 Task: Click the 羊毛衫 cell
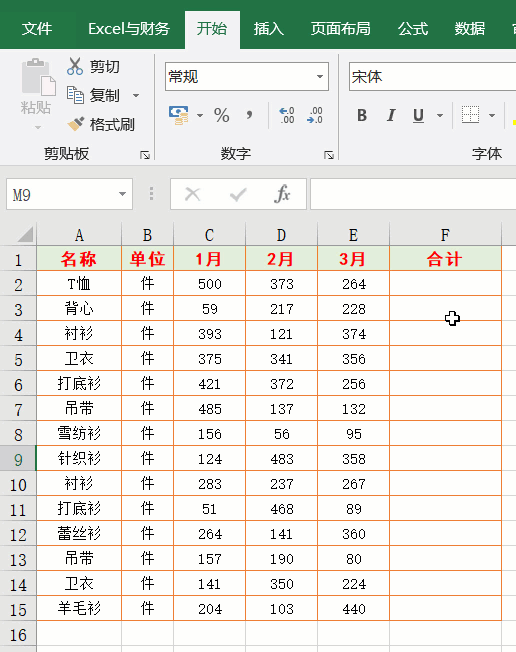click(x=79, y=608)
